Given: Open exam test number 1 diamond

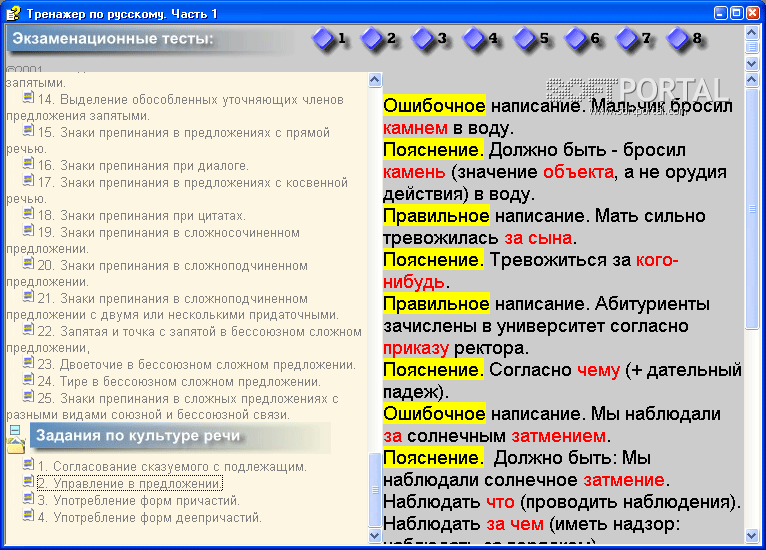Looking at the screenshot, I should point(323,39).
